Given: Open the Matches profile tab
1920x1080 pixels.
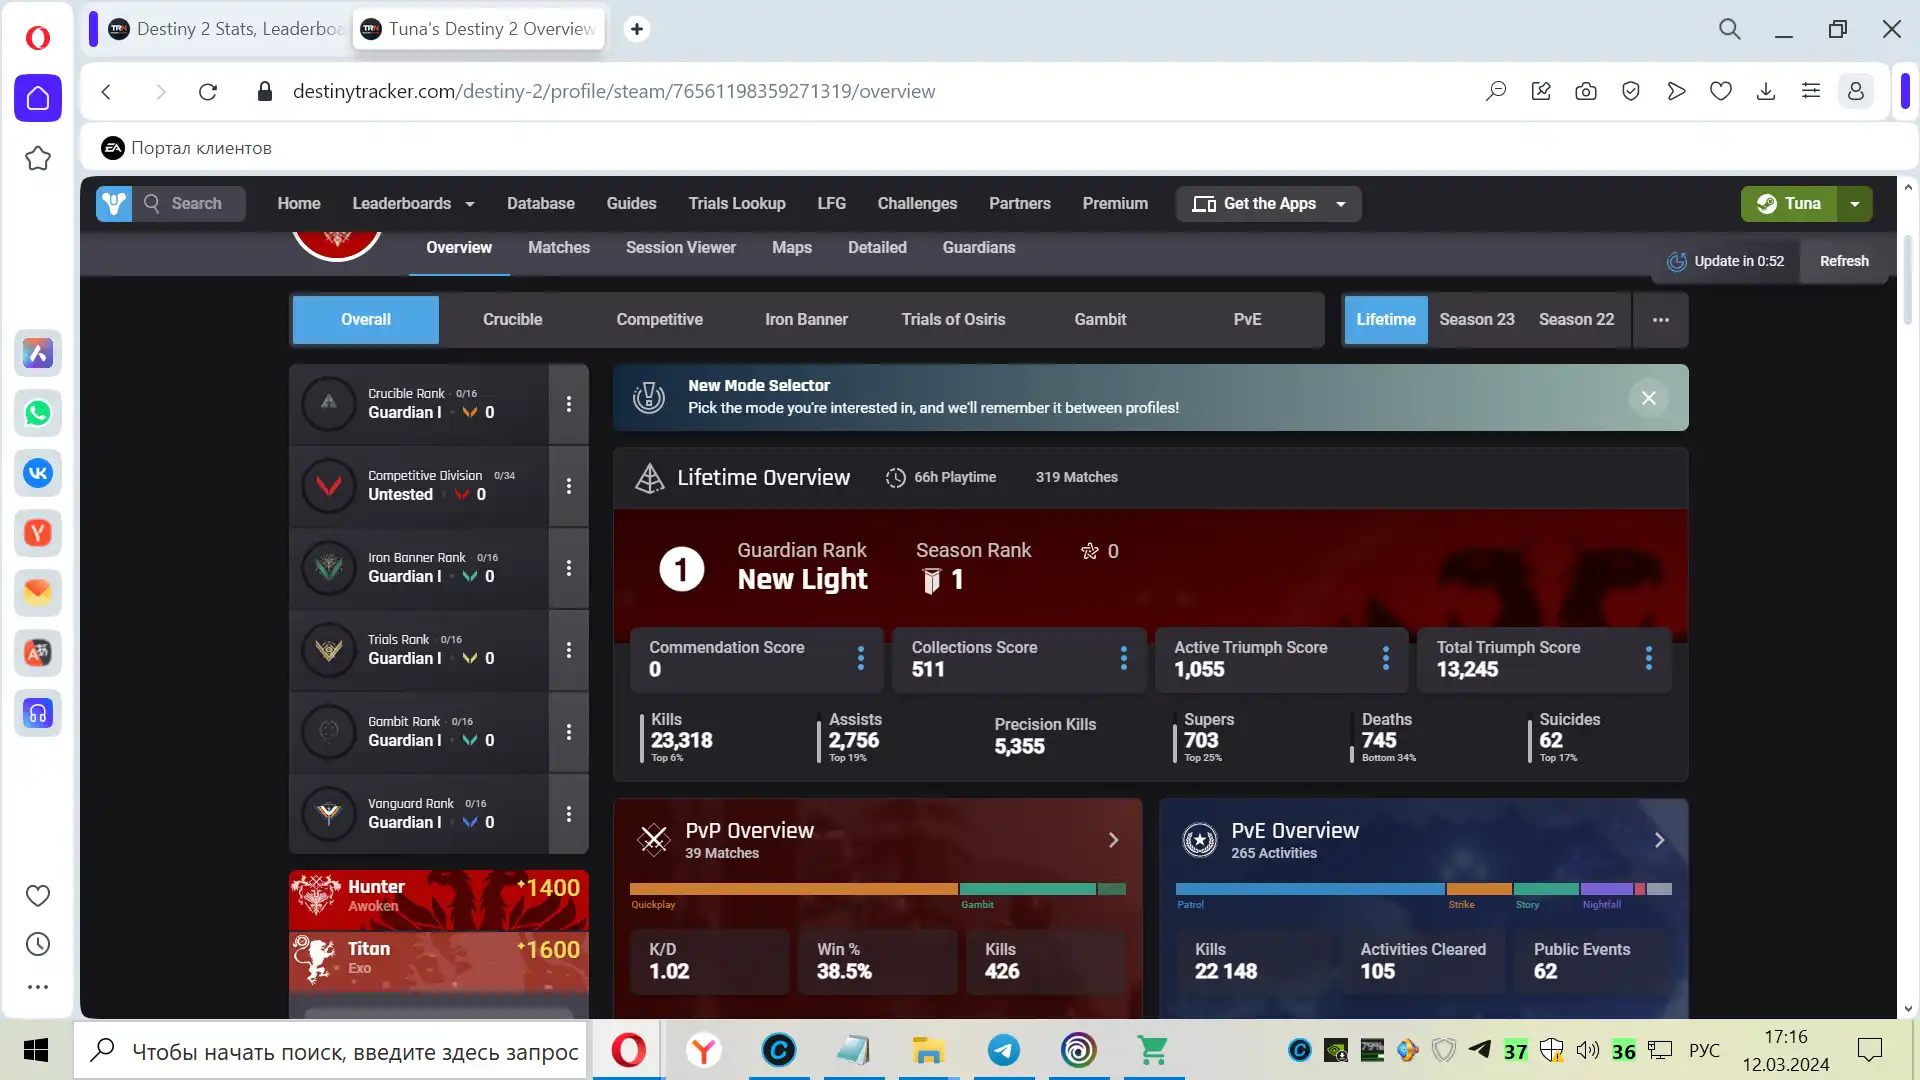Looking at the screenshot, I should [559, 248].
